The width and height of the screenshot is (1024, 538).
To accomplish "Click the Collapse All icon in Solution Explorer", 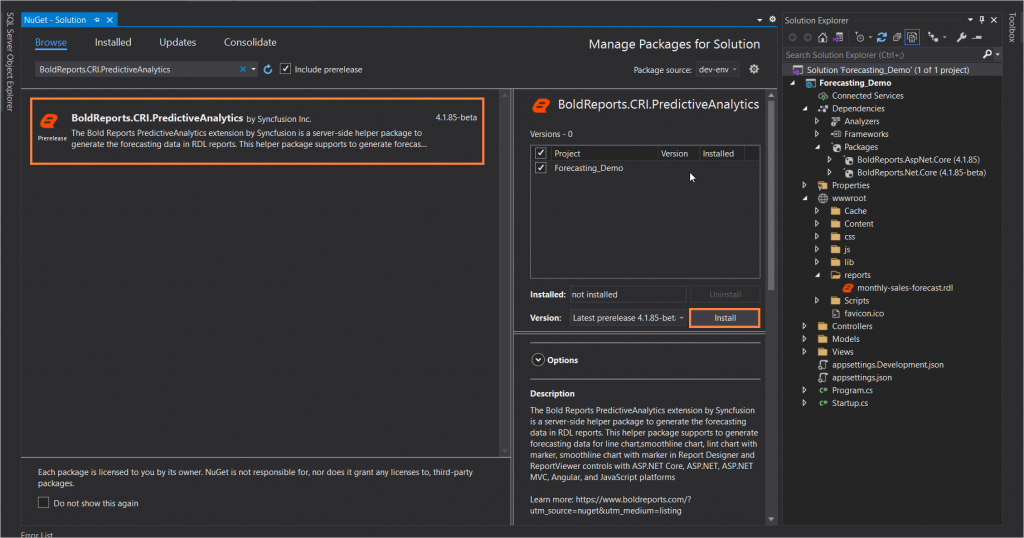I will pyautogui.click(x=897, y=38).
